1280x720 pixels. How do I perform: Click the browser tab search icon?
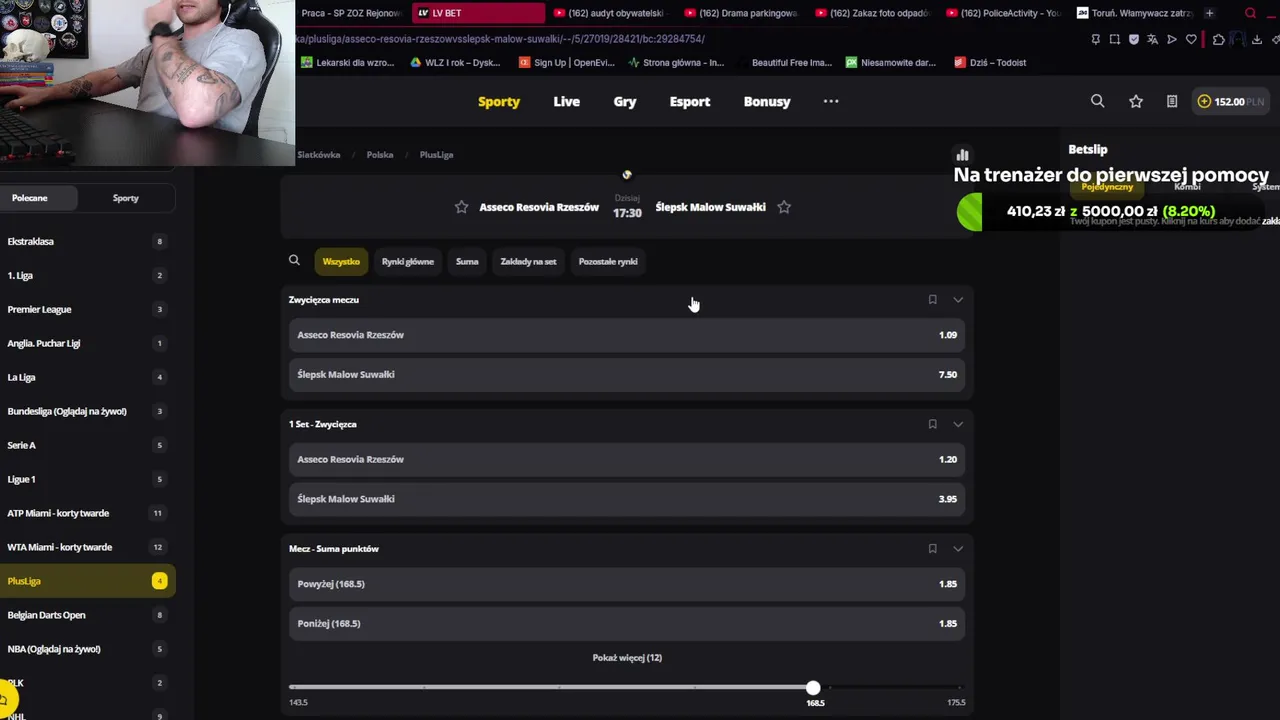click(1251, 13)
